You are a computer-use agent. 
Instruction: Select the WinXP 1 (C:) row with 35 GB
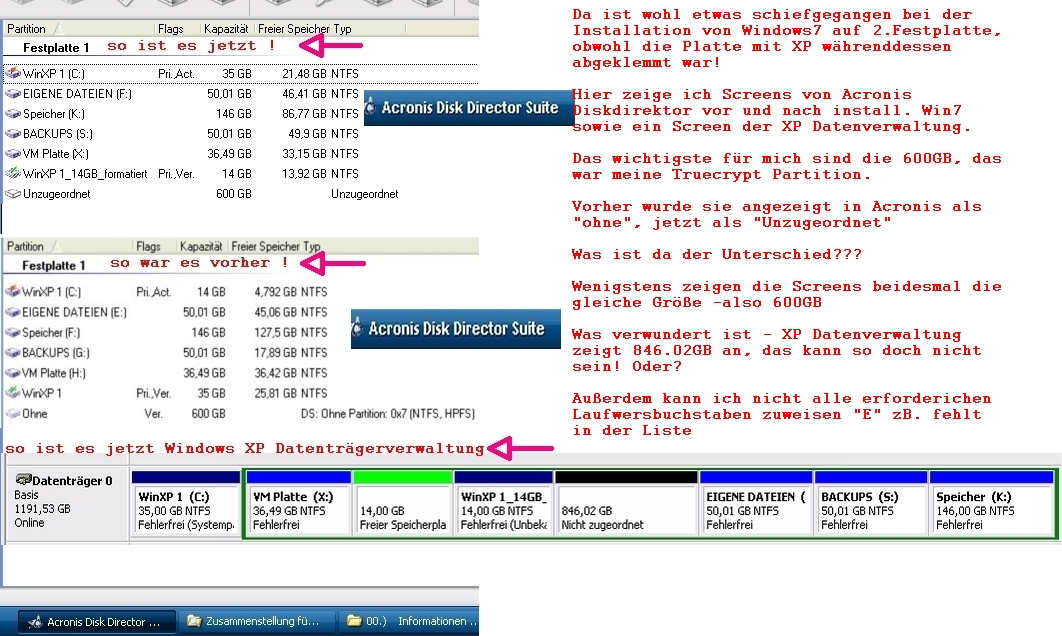click(240, 73)
